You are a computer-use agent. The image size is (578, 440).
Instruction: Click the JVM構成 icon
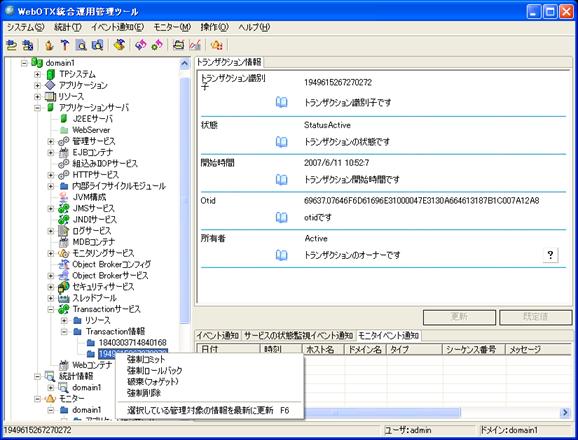[64, 197]
